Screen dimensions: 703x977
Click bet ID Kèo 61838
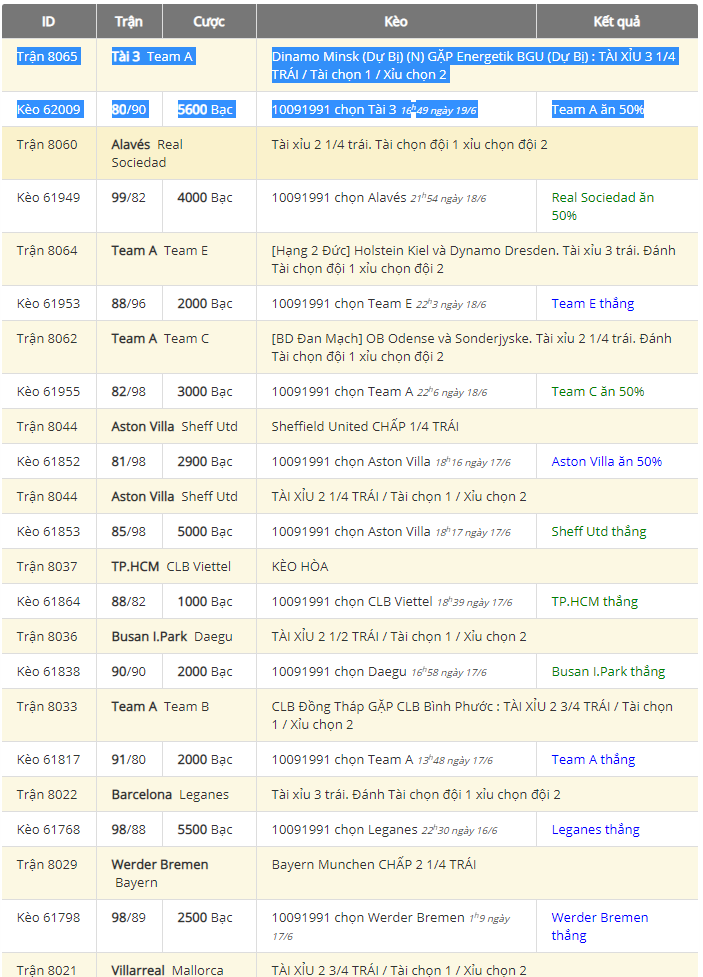49,671
